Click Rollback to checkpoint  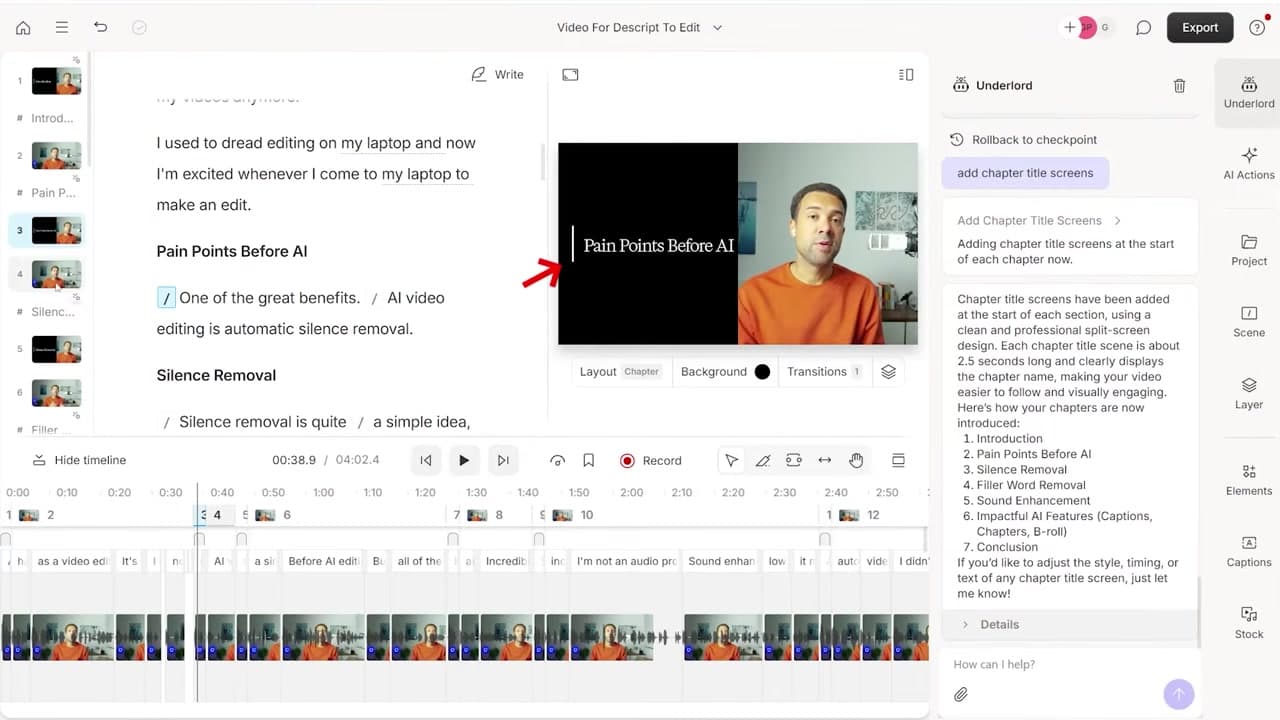tap(1023, 140)
